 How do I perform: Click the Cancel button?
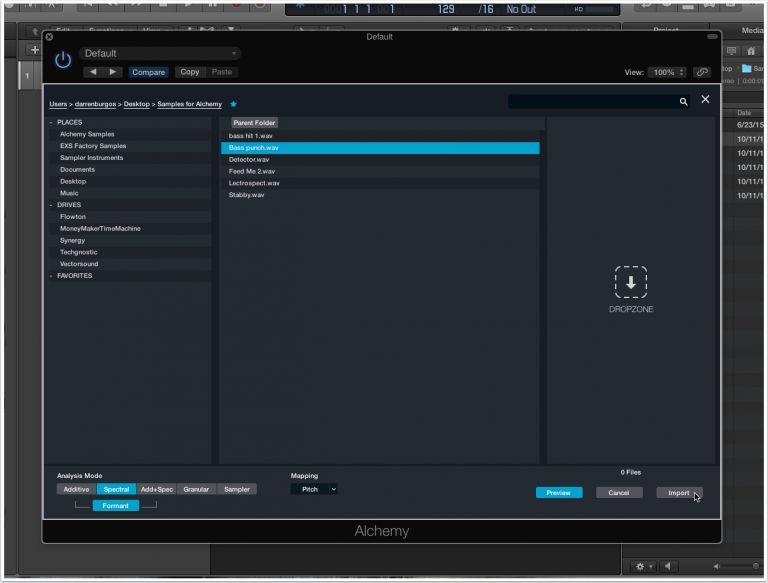(619, 493)
